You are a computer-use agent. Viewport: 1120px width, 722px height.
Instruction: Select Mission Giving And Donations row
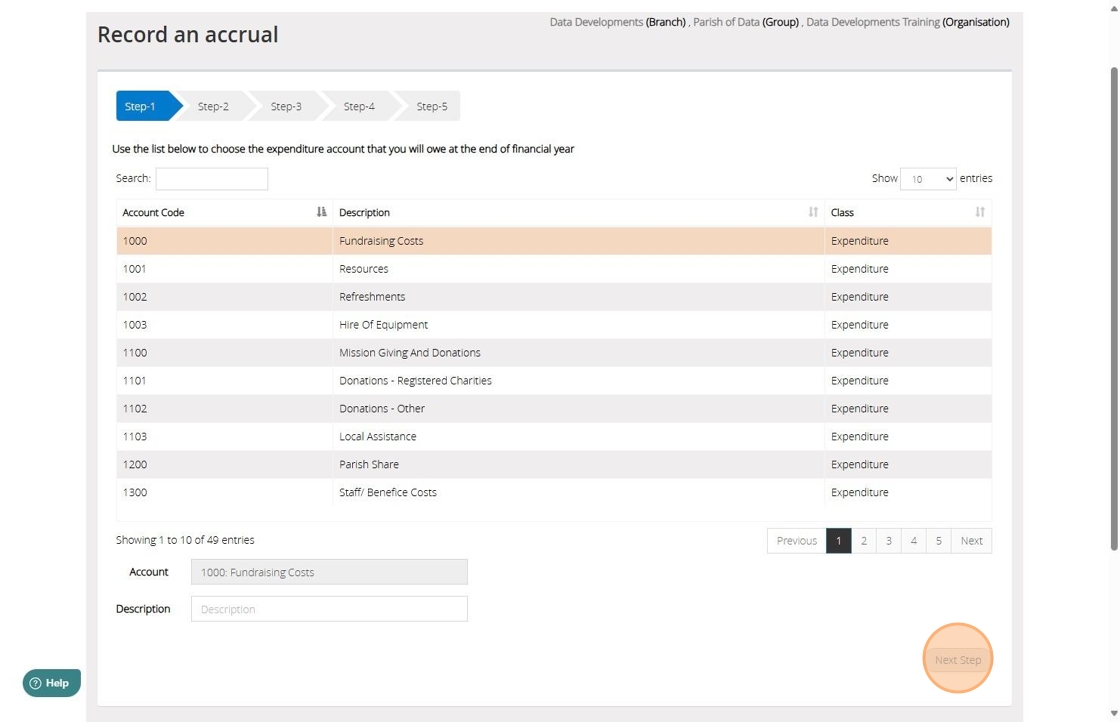coord(554,352)
